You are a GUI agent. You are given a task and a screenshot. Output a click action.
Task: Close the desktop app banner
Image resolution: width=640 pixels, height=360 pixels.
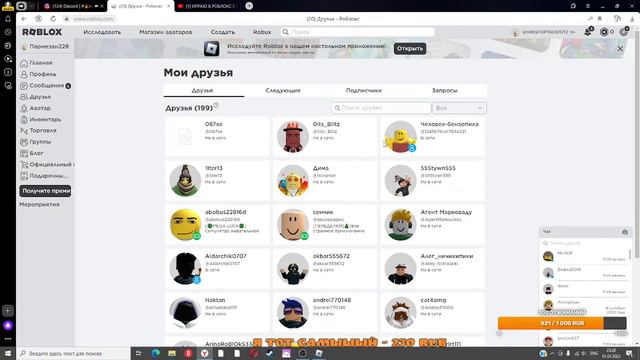pyautogui.click(x=620, y=49)
